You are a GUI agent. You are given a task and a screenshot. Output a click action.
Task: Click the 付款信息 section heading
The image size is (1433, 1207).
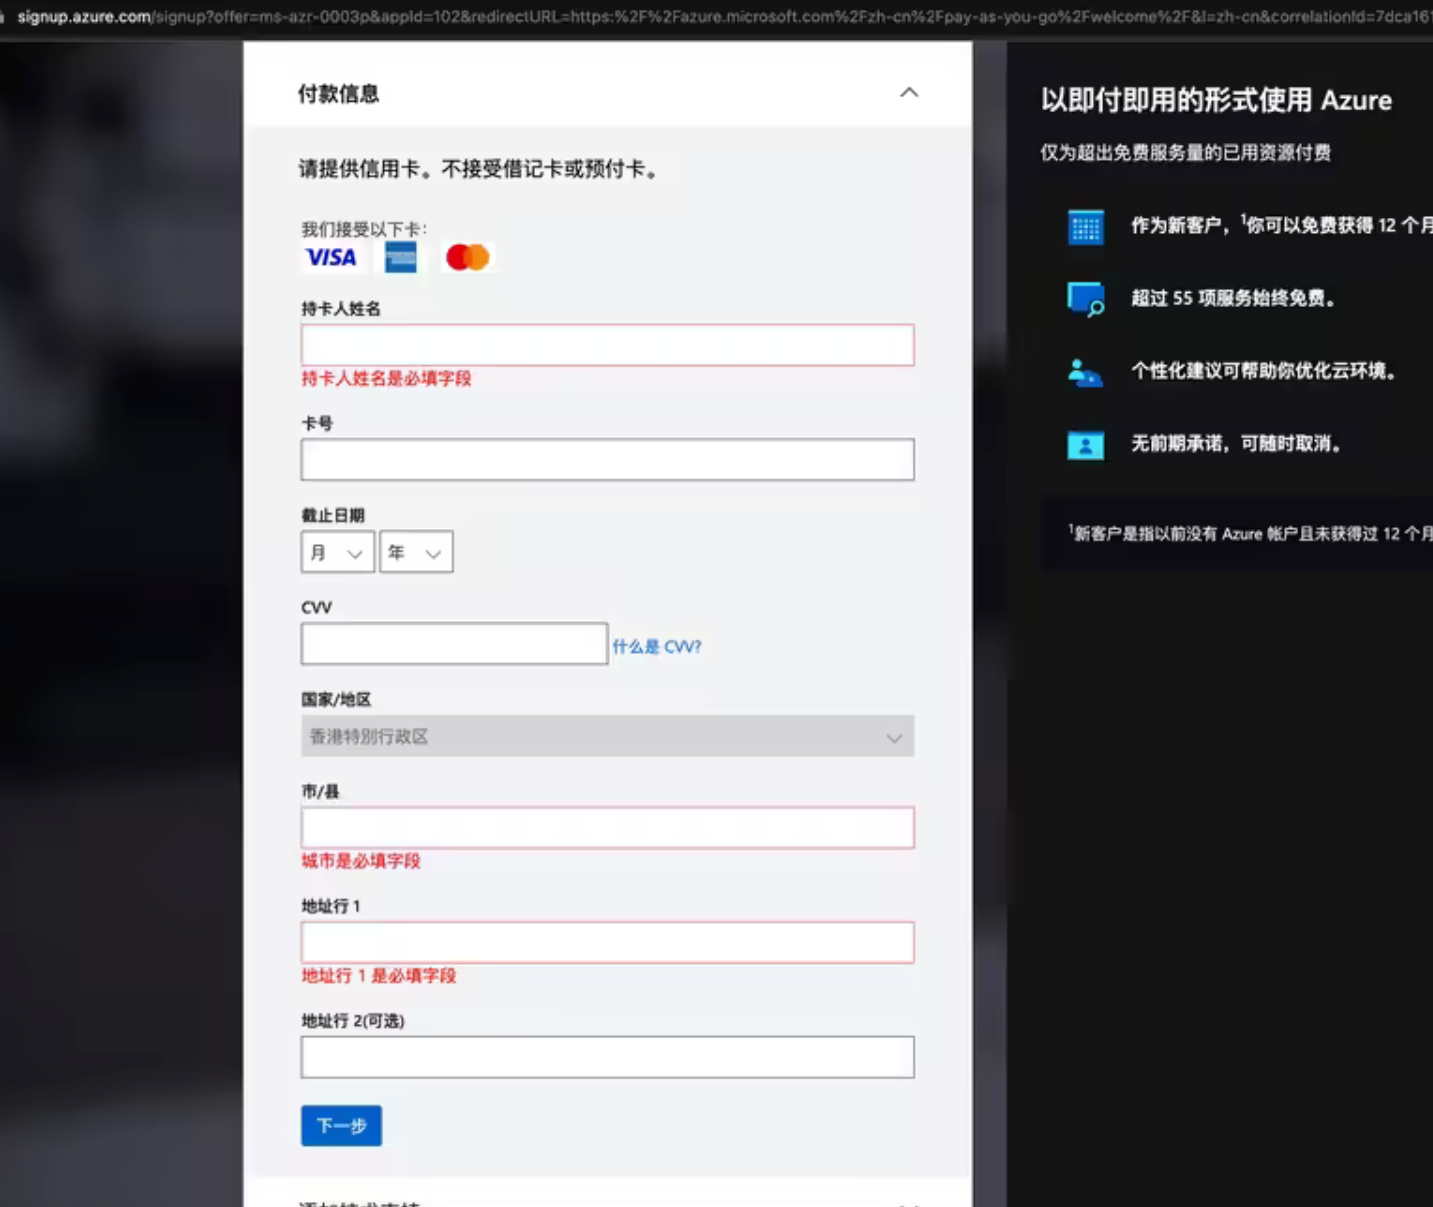[x=339, y=94]
